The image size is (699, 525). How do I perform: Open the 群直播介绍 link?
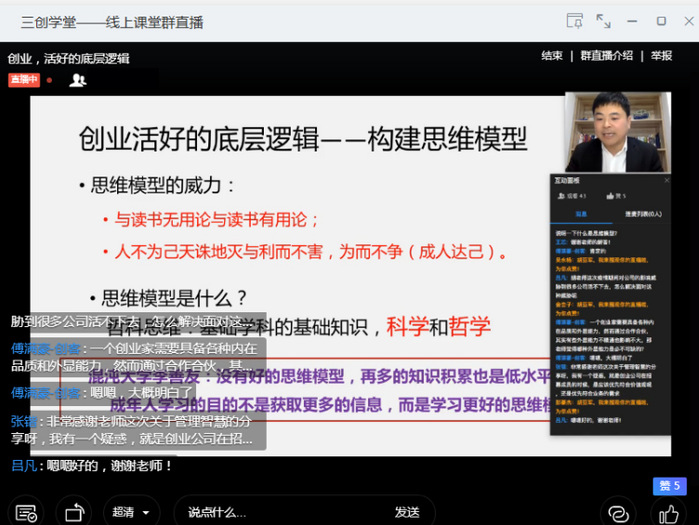click(607, 56)
